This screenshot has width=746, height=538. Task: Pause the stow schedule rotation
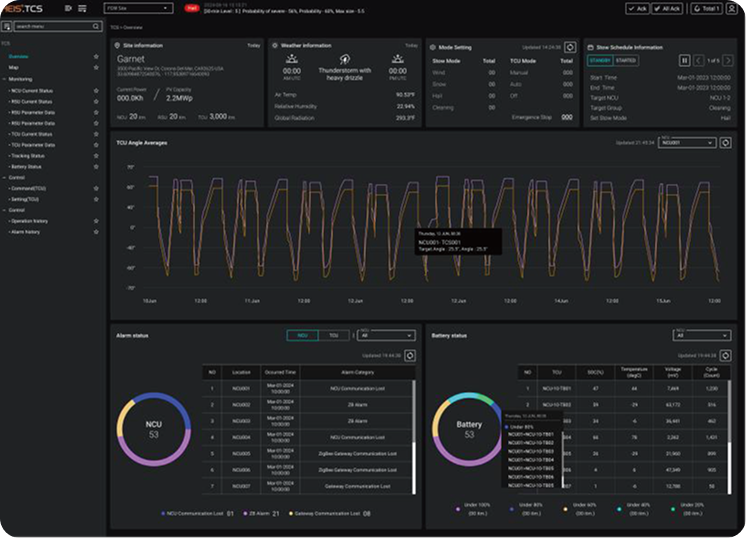[x=685, y=60]
